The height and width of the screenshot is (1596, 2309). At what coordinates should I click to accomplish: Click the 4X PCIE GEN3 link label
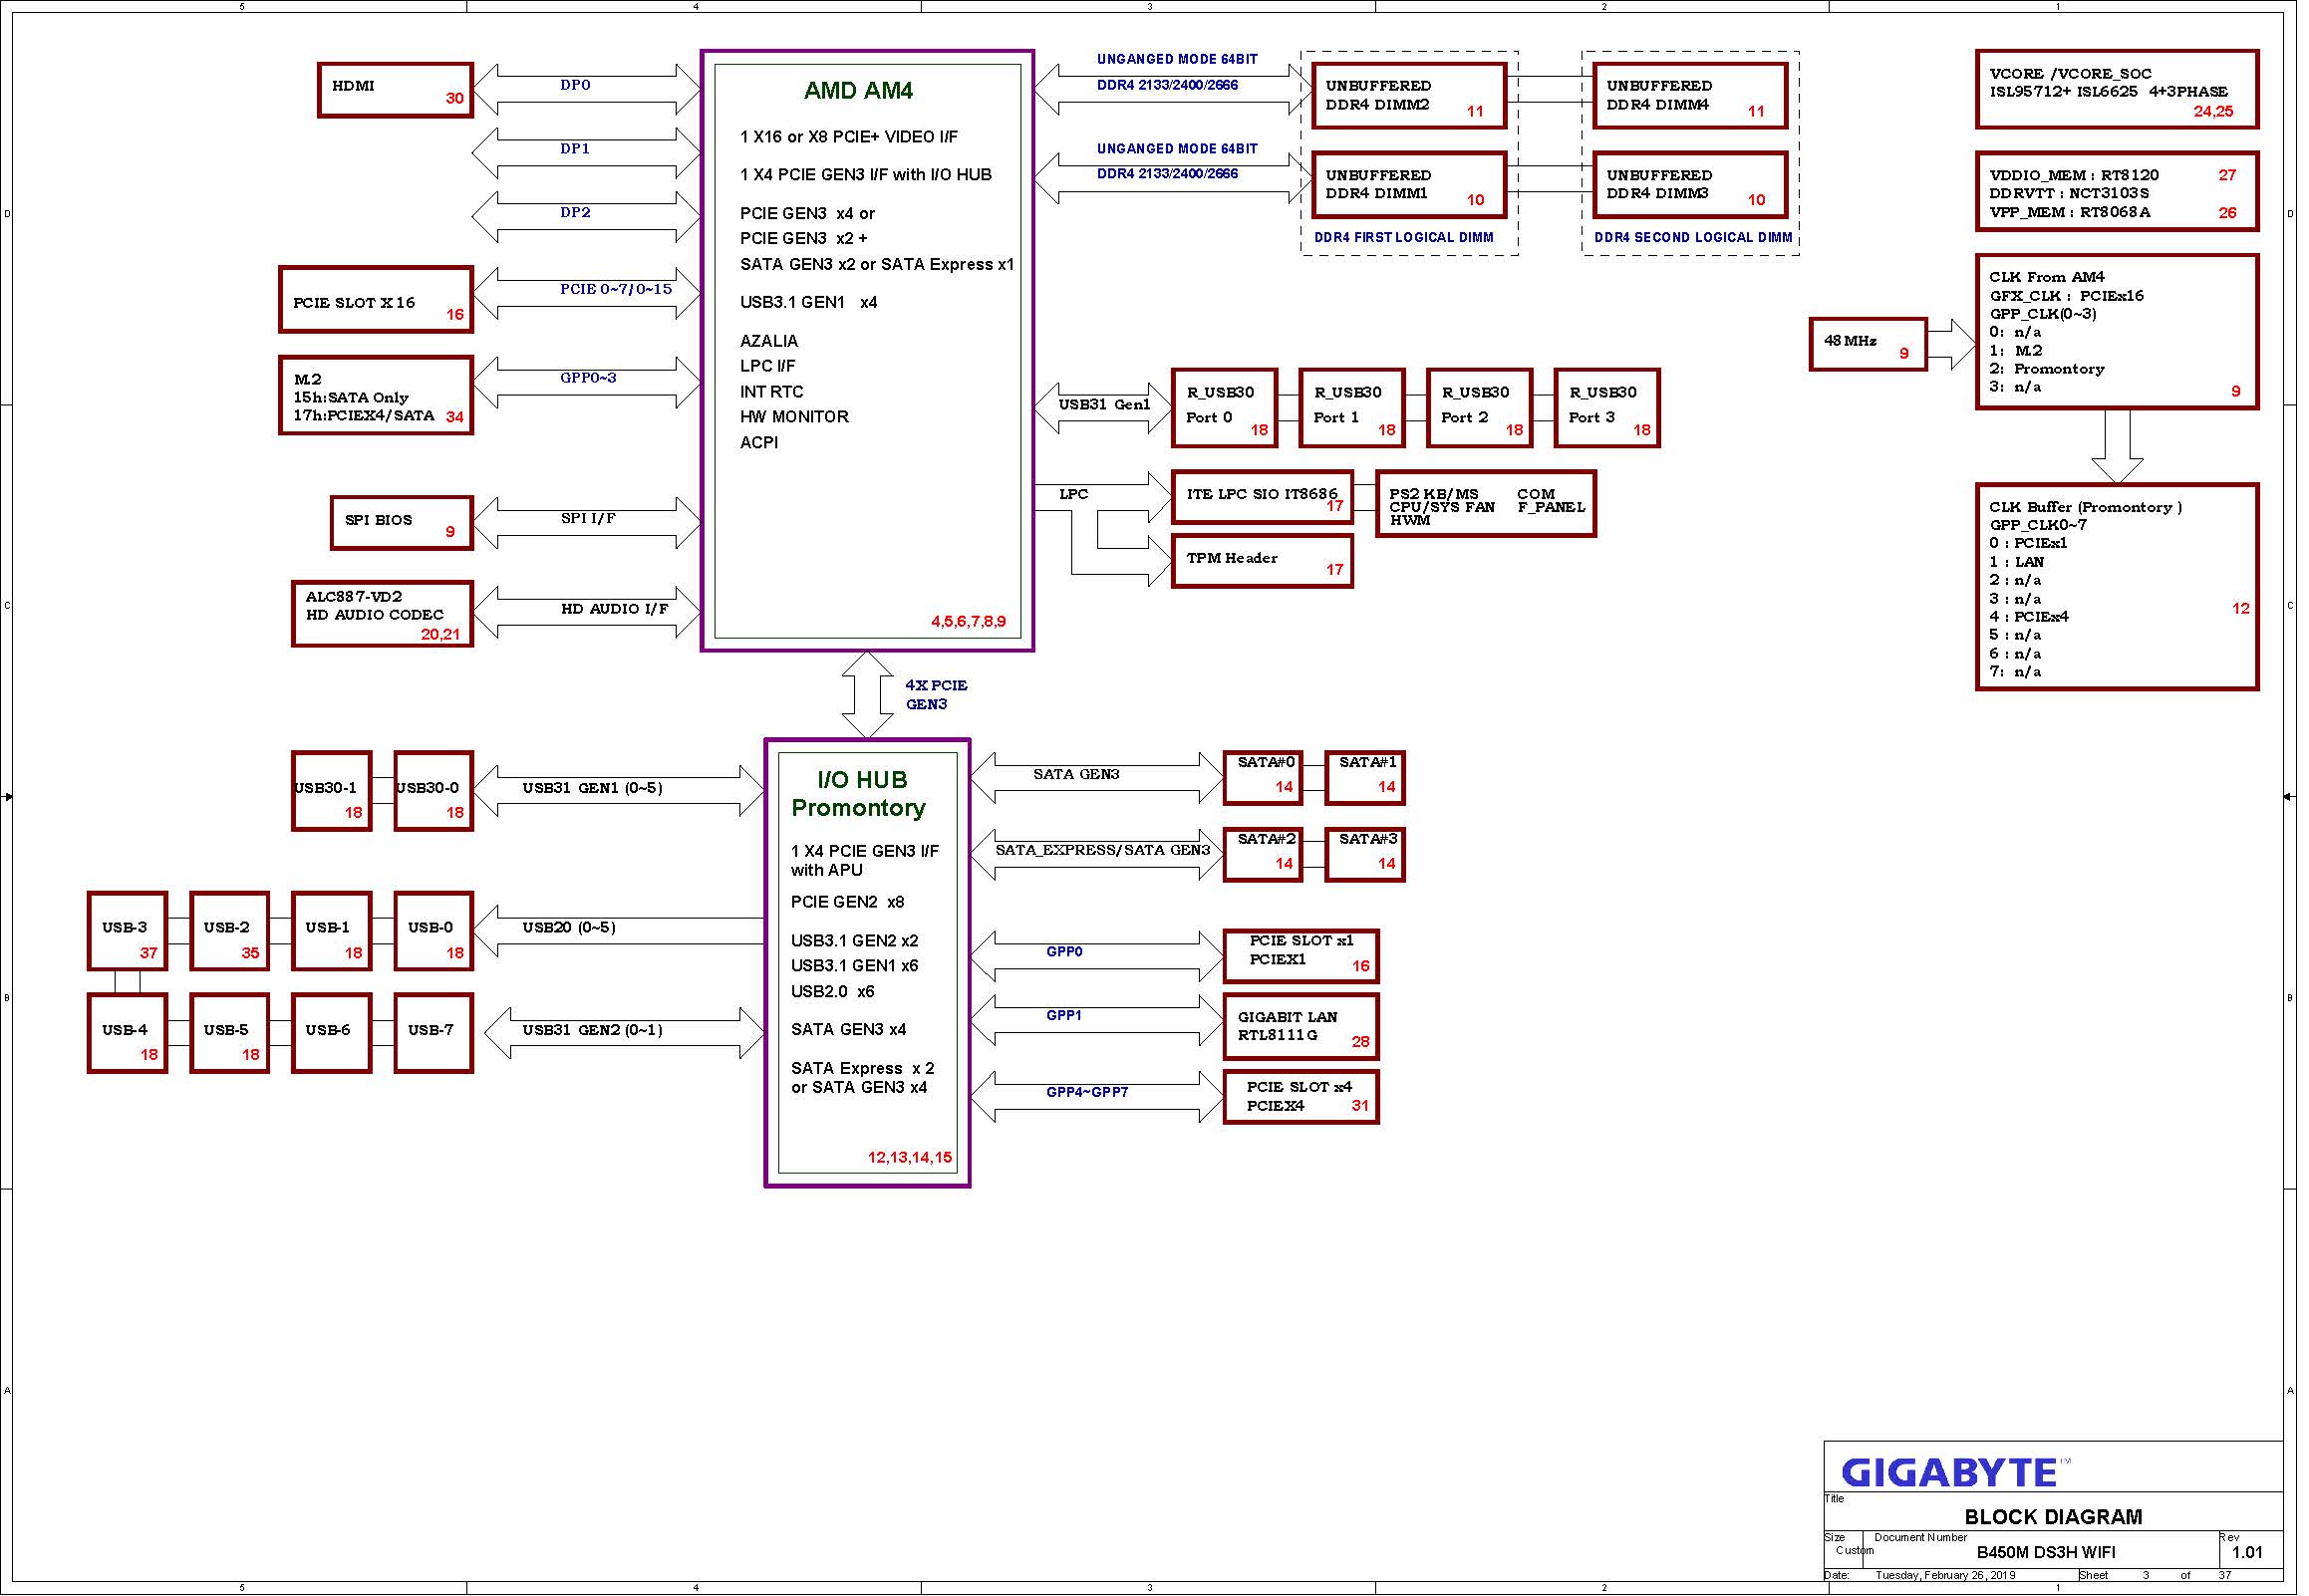coord(937,696)
